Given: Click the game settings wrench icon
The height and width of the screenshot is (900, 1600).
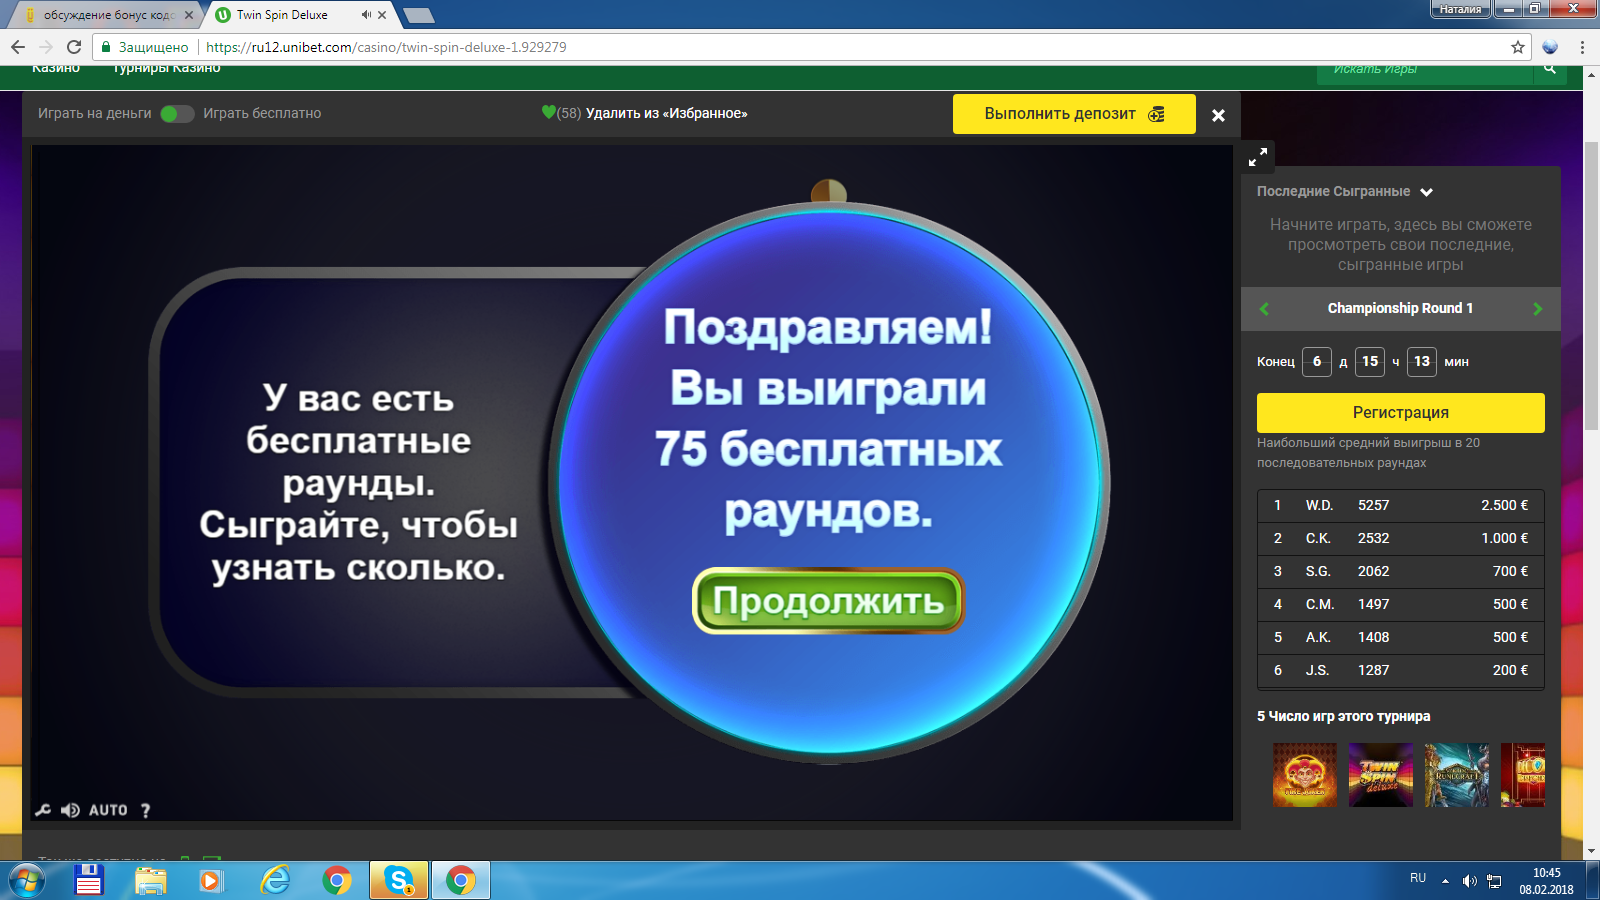Looking at the screenshot, I should click(43, 810).
